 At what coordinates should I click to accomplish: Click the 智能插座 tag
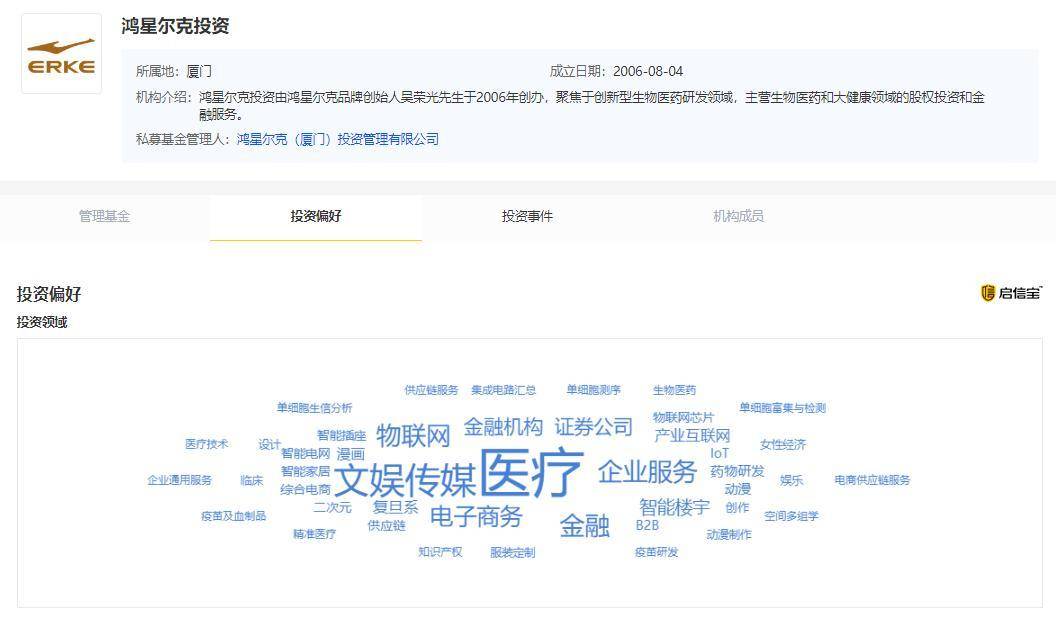point(341,435)
